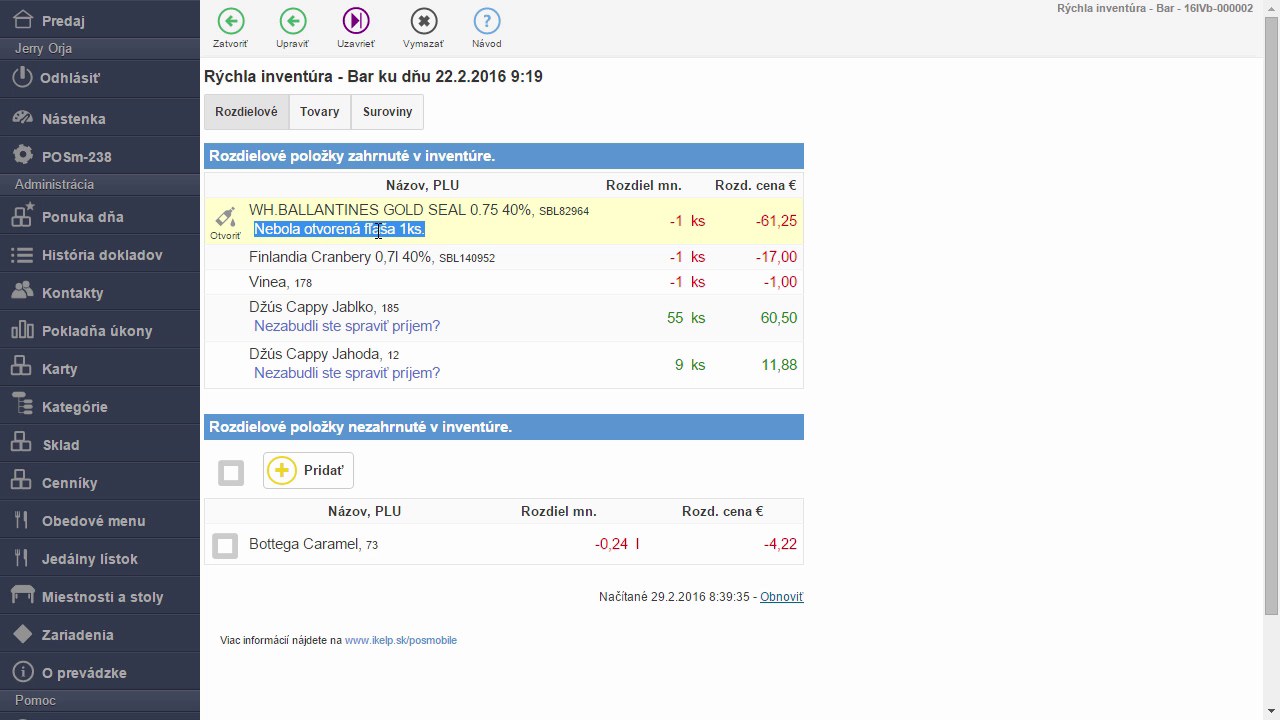Click the -17,00 price difference value

point(776,257)
